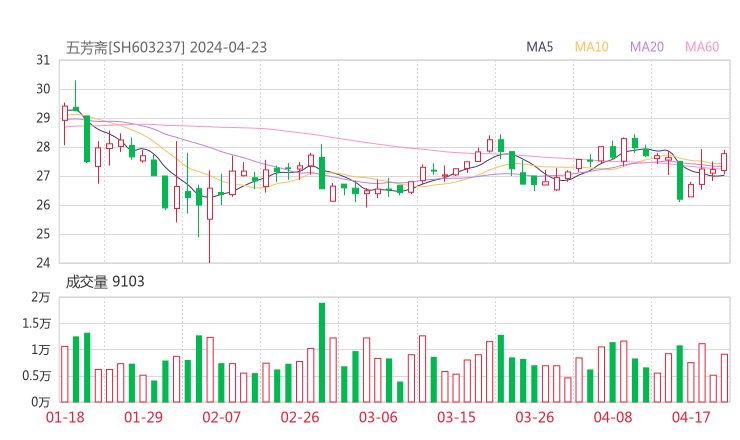Click the 03-15 date axis label
740x440 pixels.
click(x=456, y=417)
